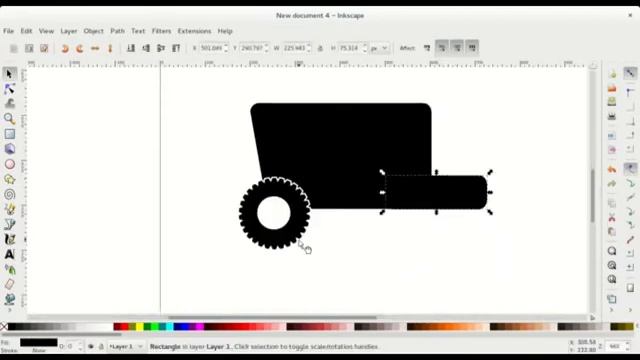
Task: Open the Edit menu
Action: tap(26, 31)
